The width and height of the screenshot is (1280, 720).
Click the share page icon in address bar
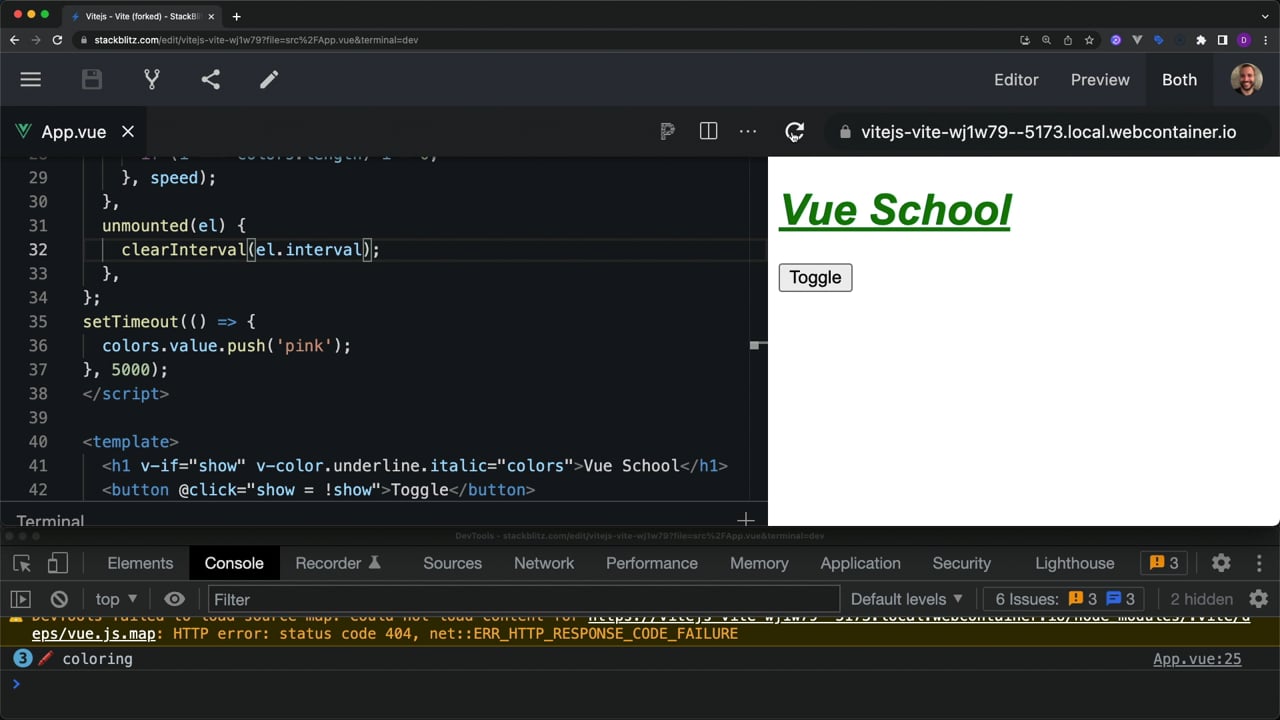click(1067, 40)
